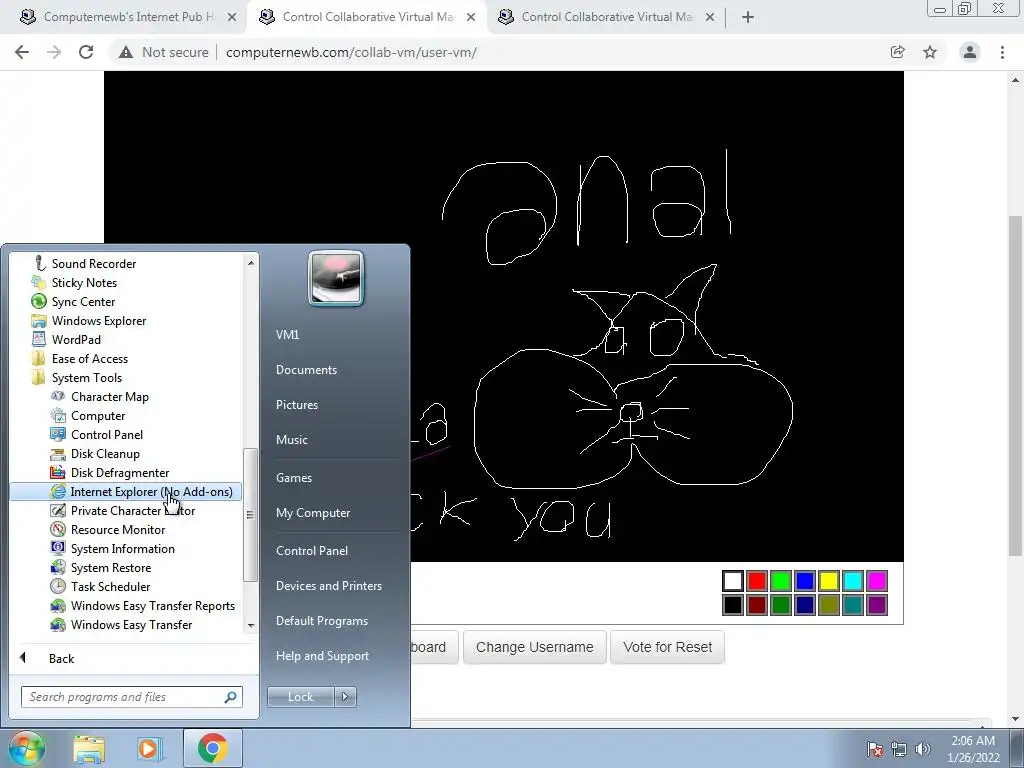Open Default Programs
This screenshot has width=1024, height=768.
tap(321, 621)
